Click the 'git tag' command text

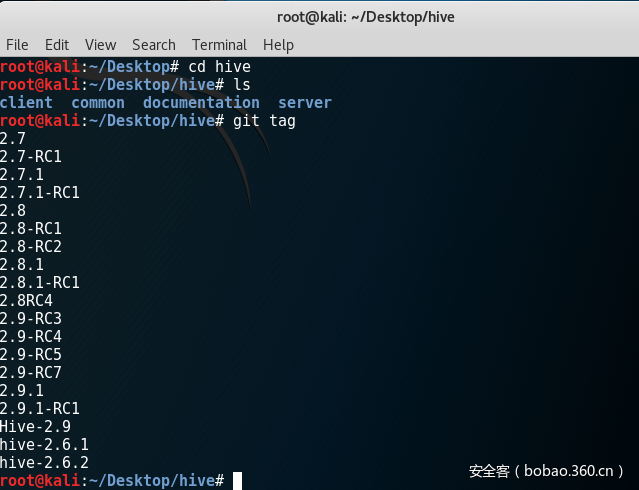tap(264, 121)
